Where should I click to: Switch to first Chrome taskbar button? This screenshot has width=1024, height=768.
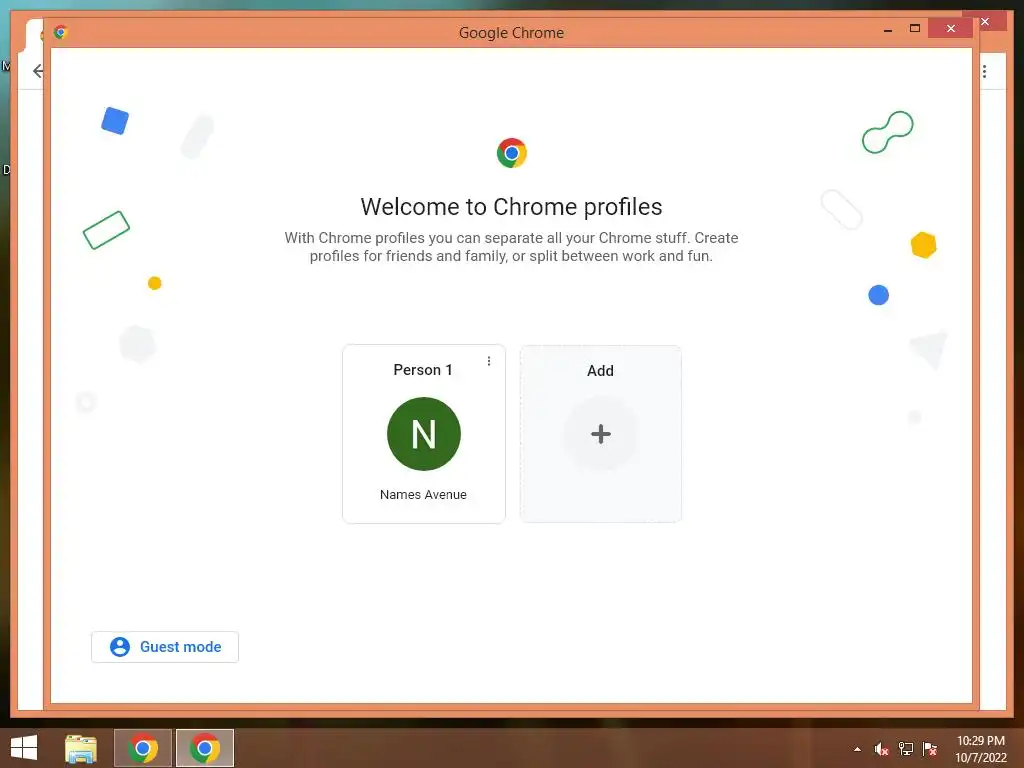pos(143,748)
